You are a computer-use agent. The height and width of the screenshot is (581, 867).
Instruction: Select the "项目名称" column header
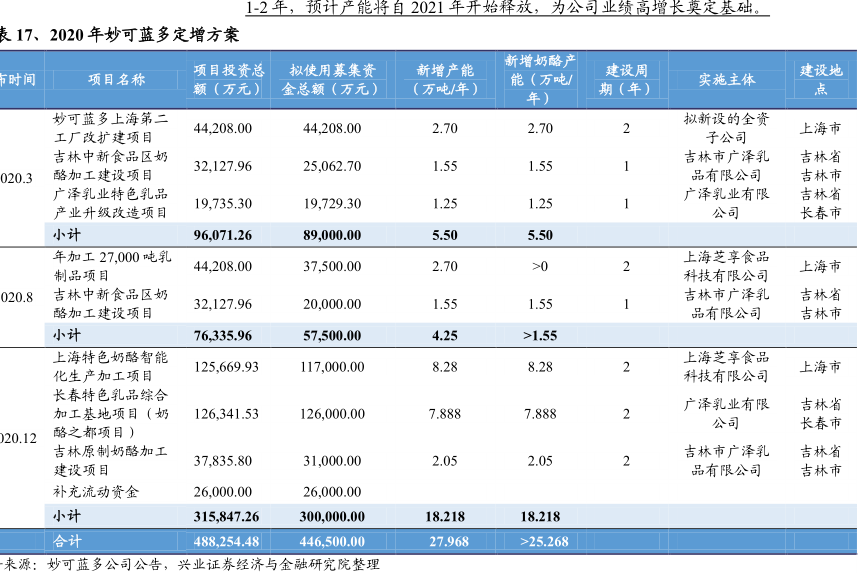(x=117, y=80)
